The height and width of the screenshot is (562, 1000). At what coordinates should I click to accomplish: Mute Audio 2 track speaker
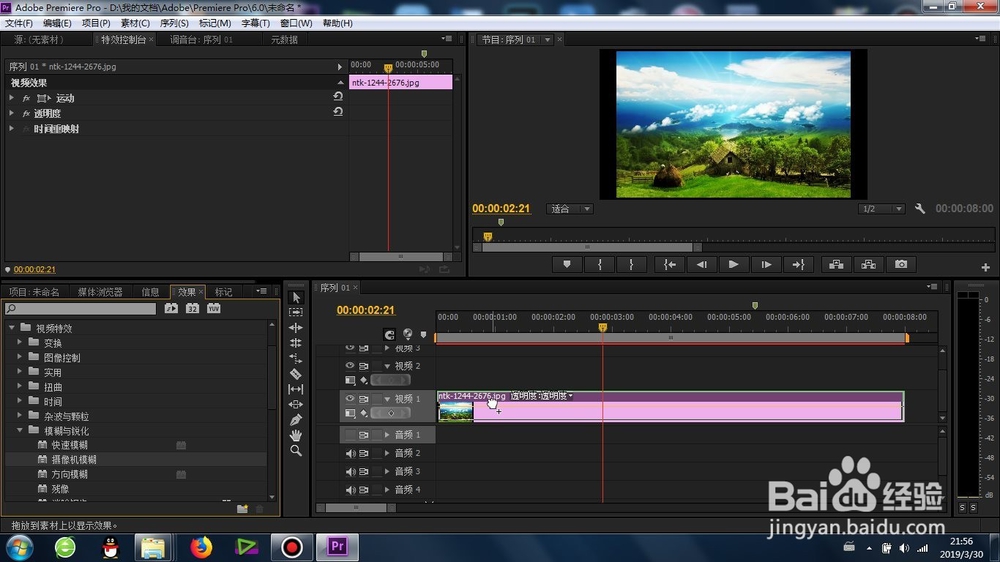pyautogui.click(x=350, y=454)
